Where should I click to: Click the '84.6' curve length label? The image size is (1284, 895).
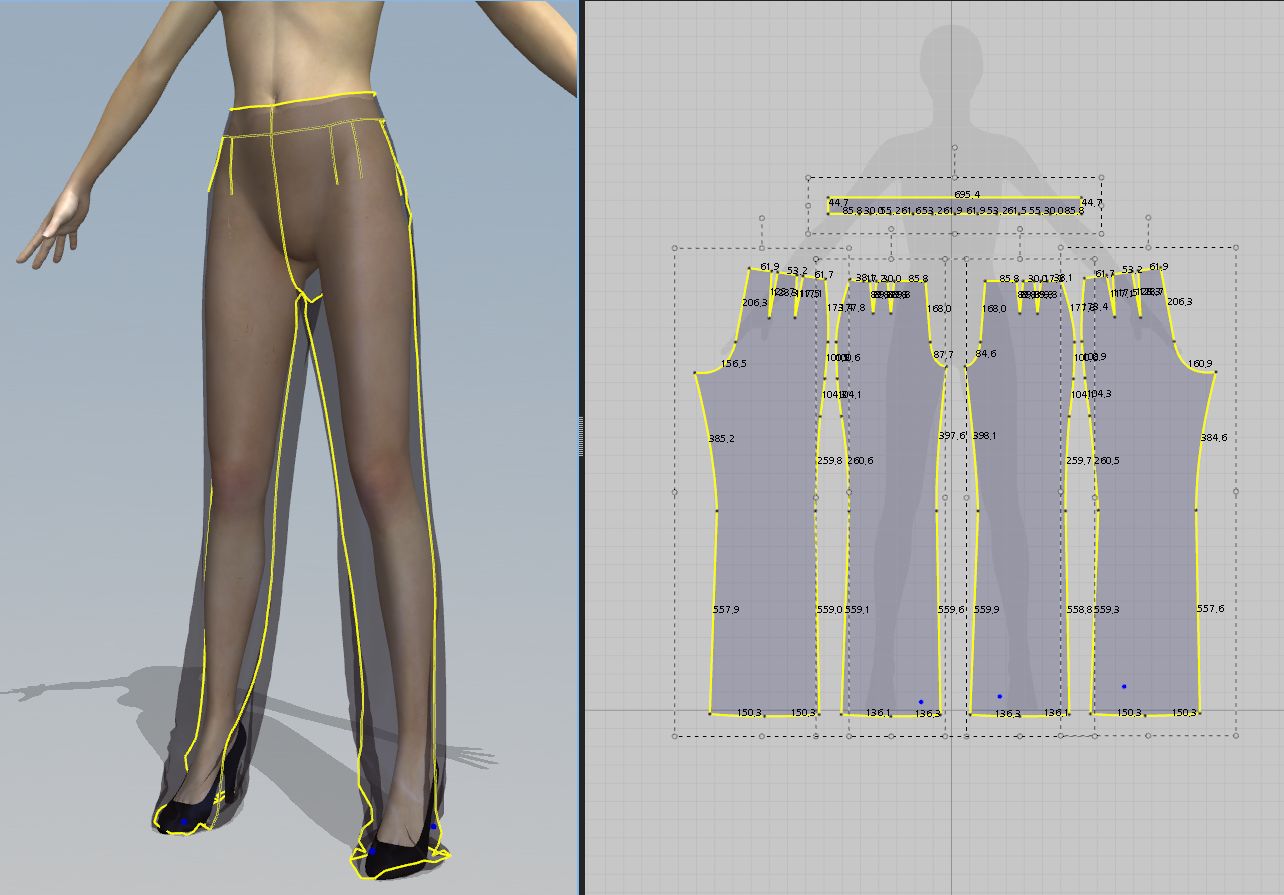[987, 353]
